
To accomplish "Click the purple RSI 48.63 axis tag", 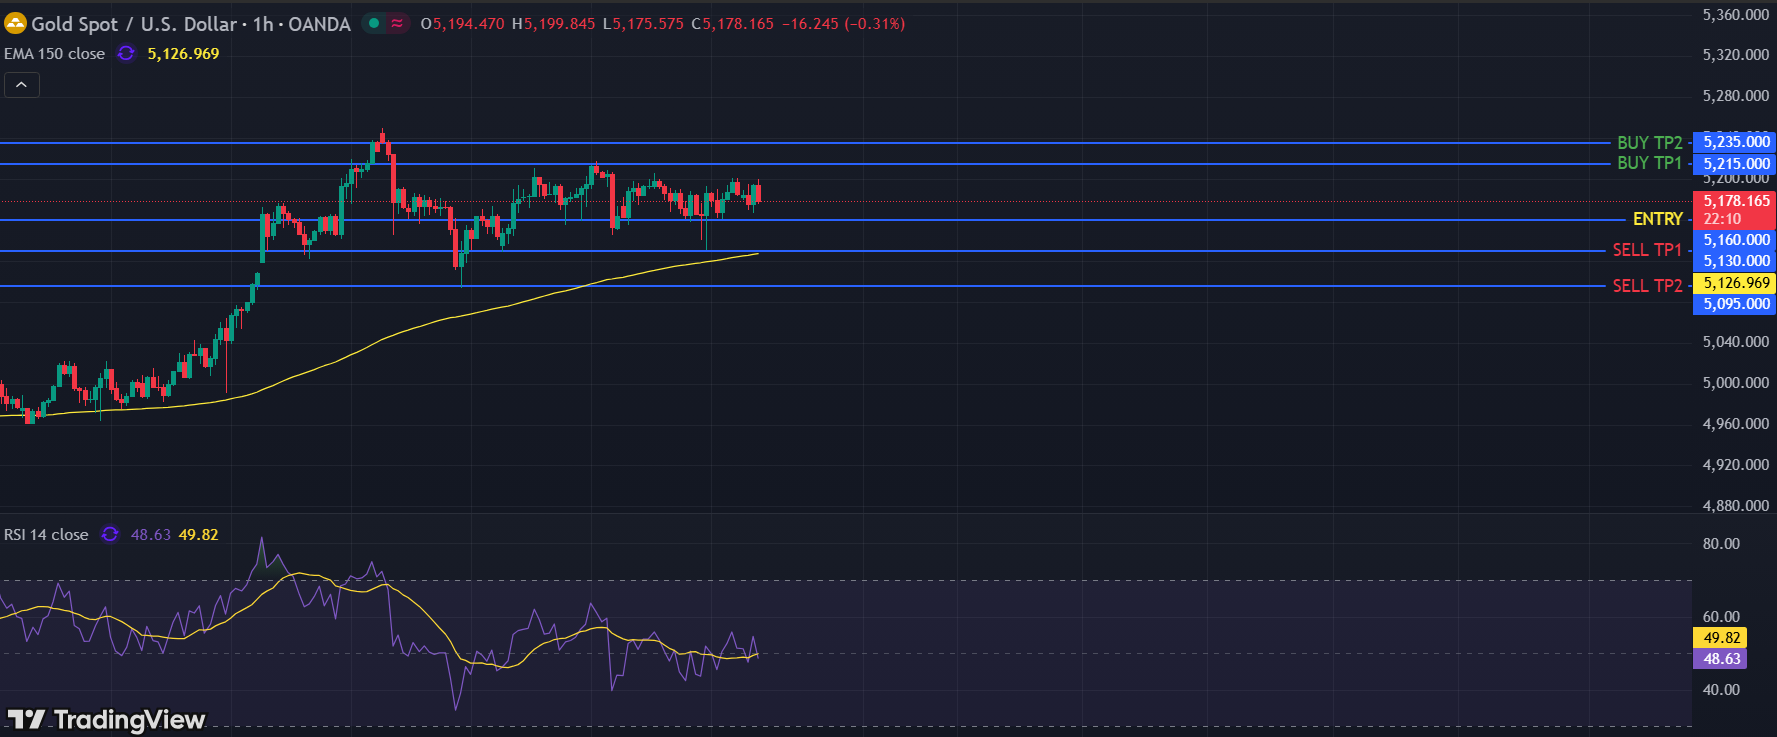I will [1721, 659].
